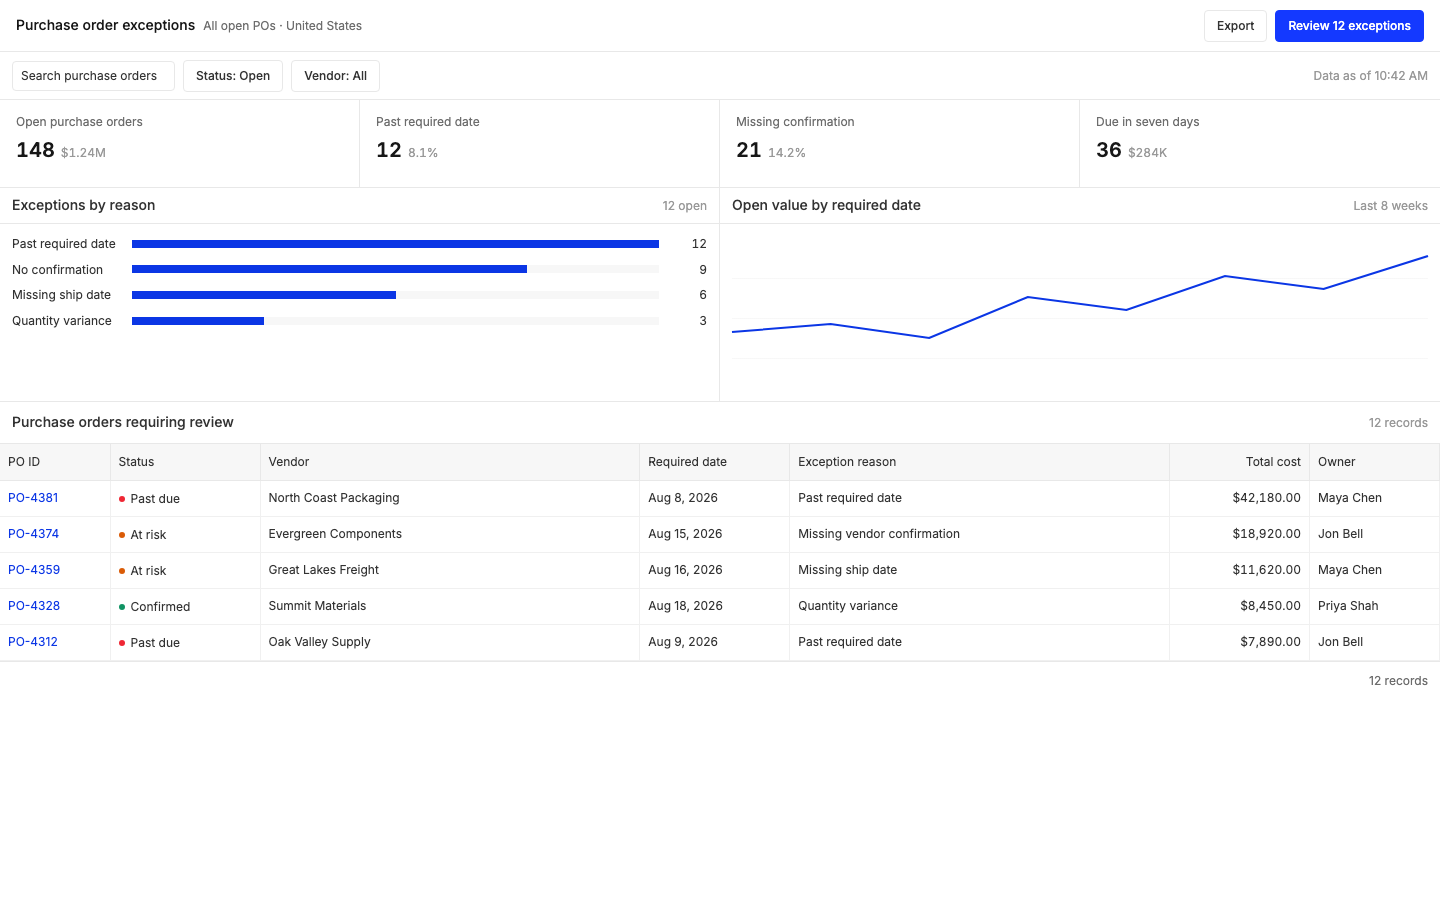Focus the Search purchase orders field
This screenshot has height=900, width=1440.
[x=93, y=76]
